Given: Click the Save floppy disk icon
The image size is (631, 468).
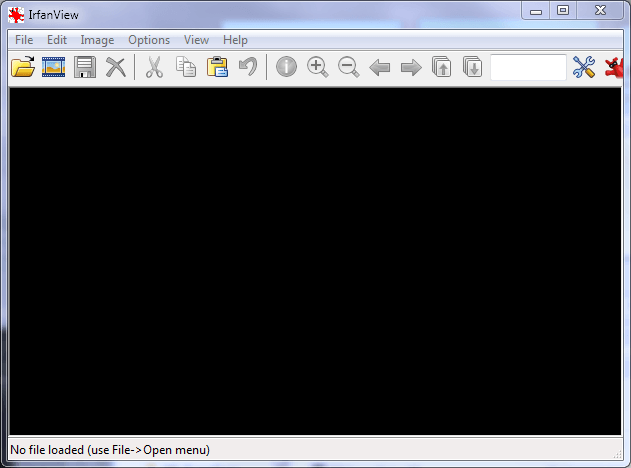Looking at the screenshot, I should point(85,67).
